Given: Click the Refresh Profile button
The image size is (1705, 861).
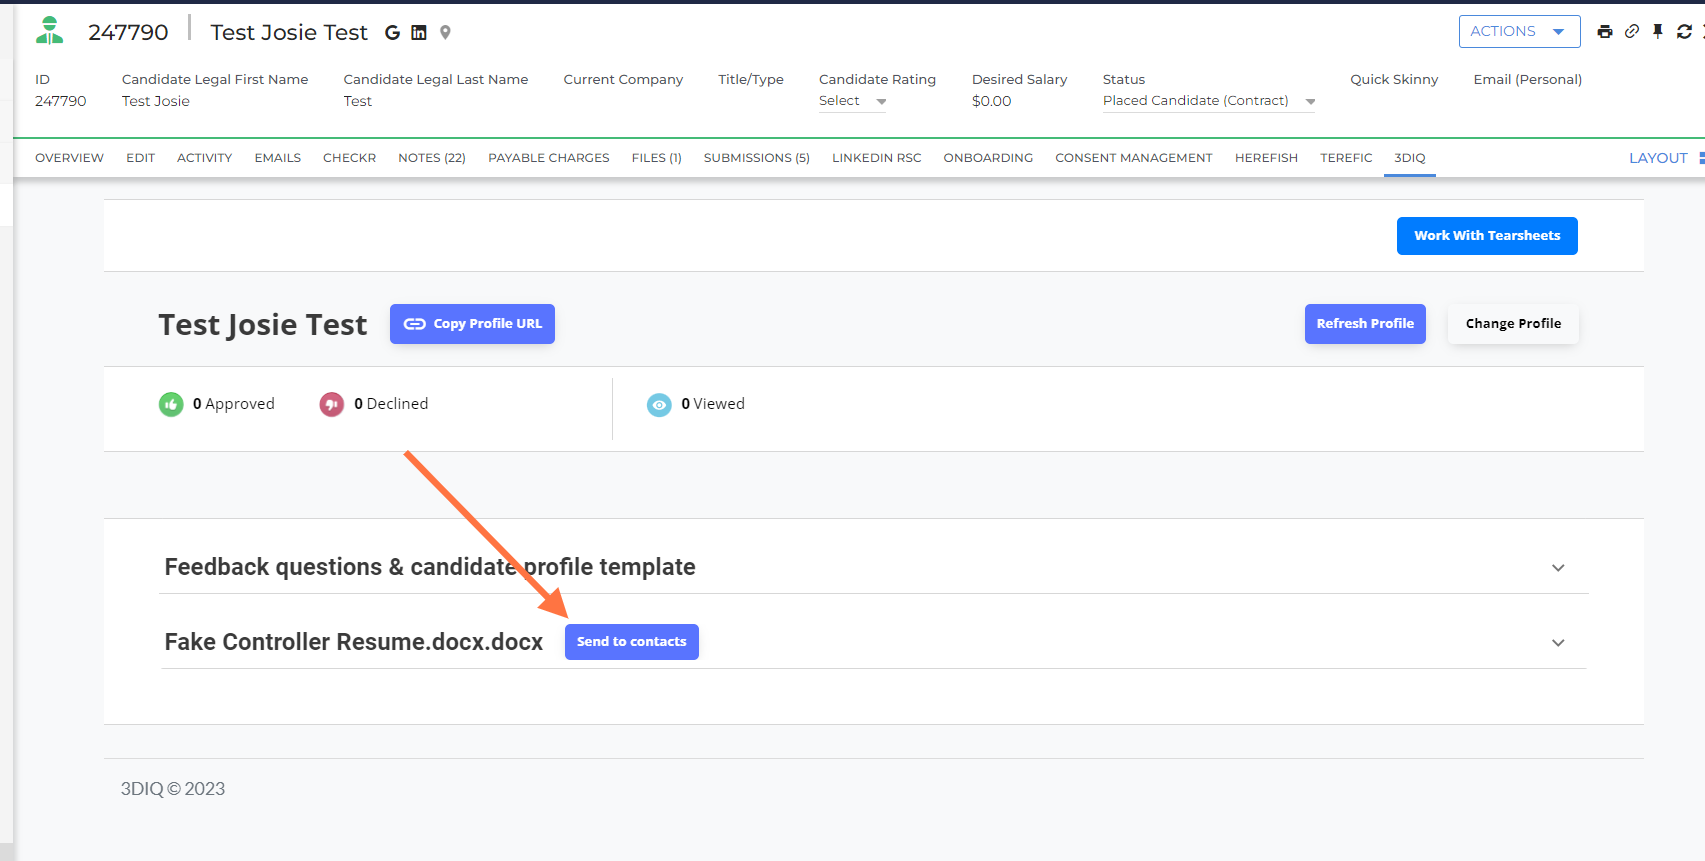Looking at the screenshot, I should tap(1365, 324).
